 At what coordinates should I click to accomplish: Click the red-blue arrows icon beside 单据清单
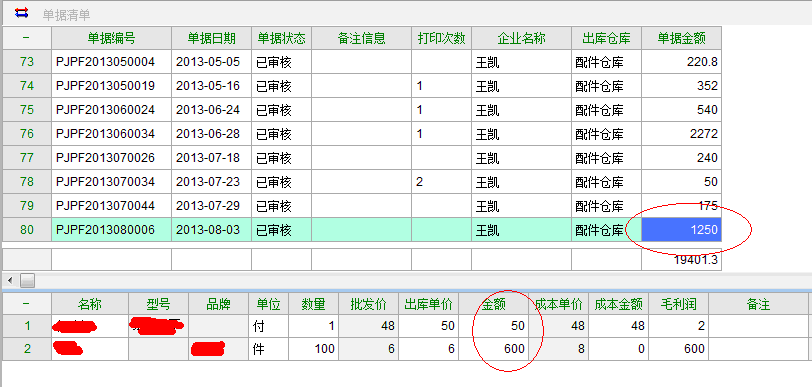(x=21, y=13)
